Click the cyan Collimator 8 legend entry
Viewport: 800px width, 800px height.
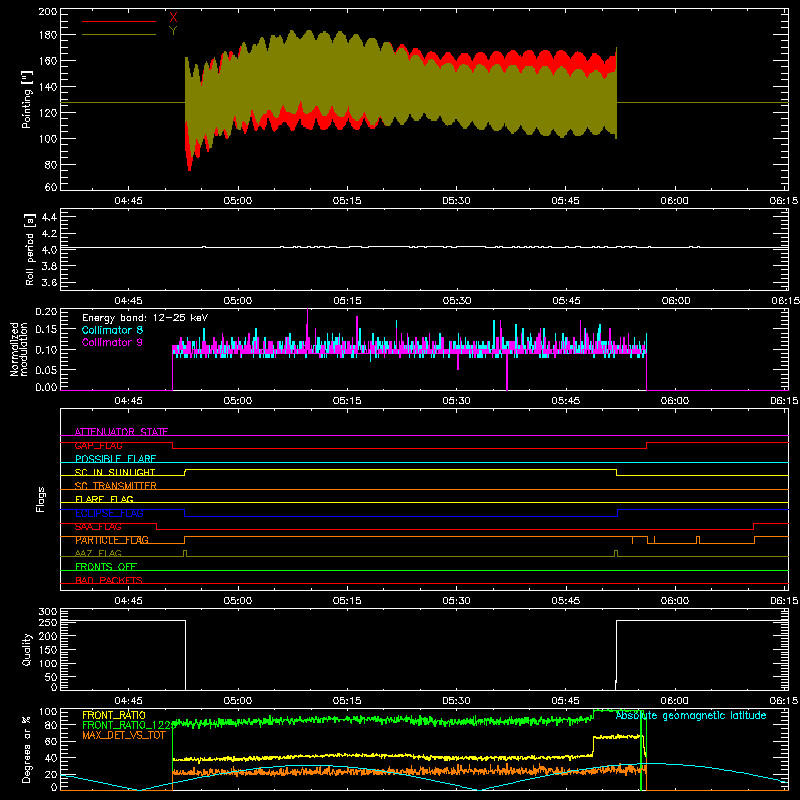(112, 330)
